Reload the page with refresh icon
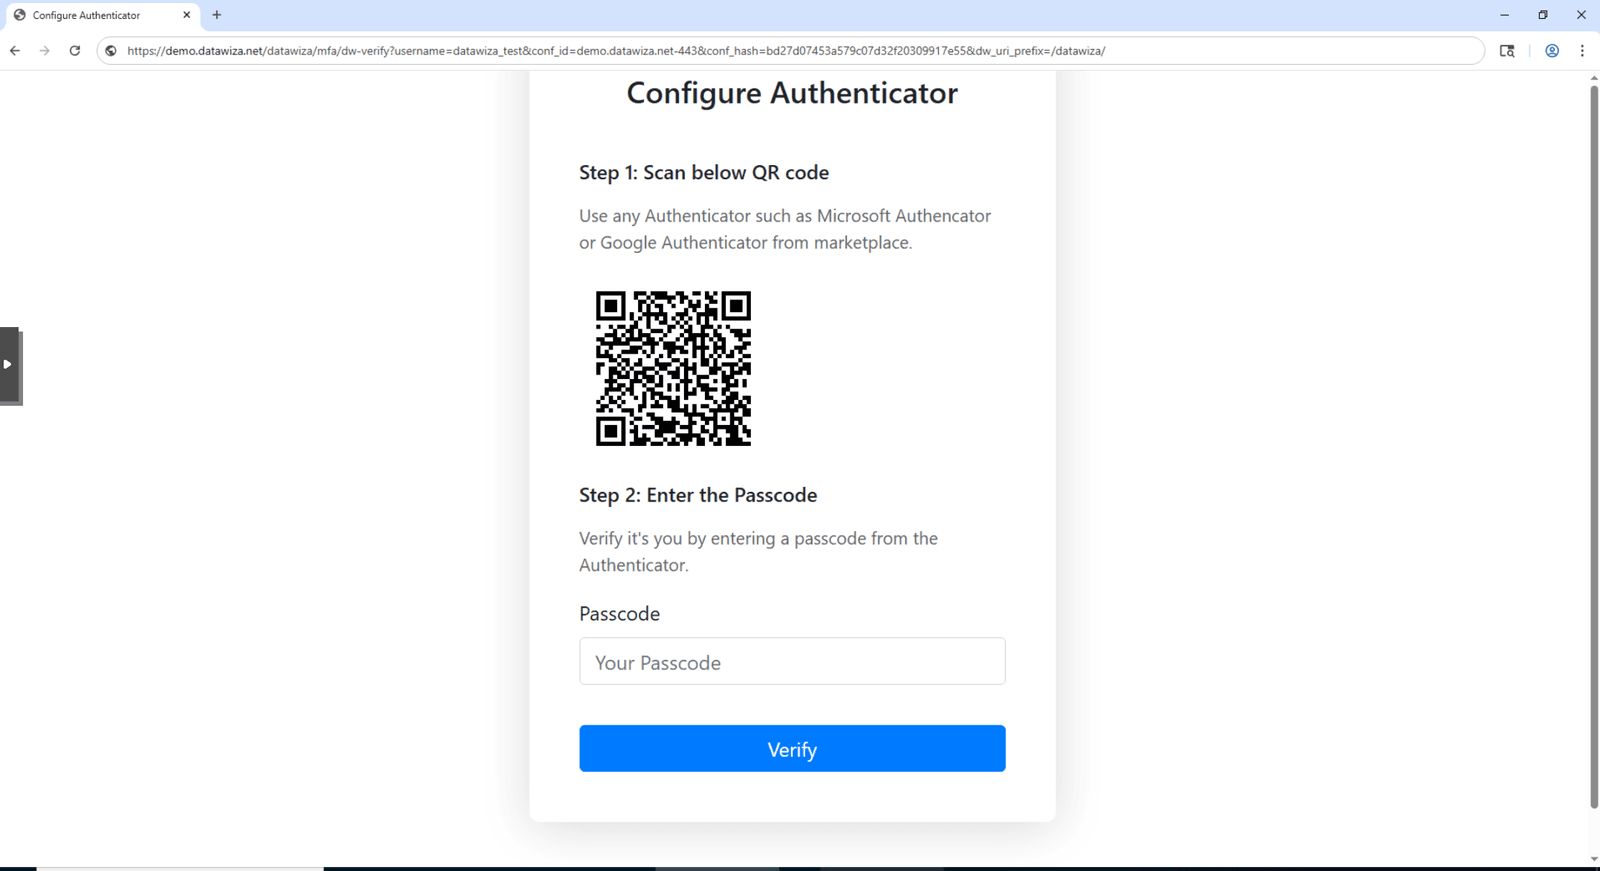1600x871 pixels. 75,51
